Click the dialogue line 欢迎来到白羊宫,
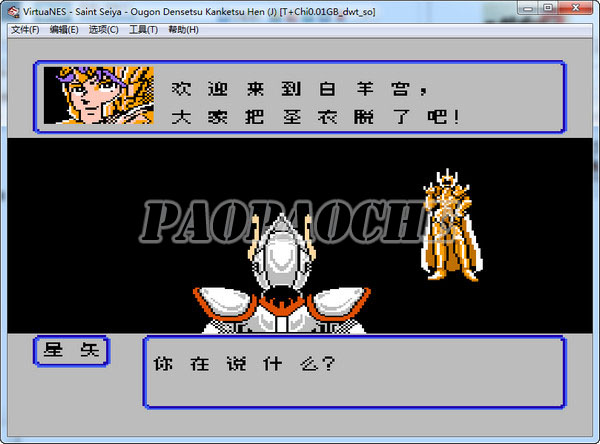600x444 pixels. point(299,89)
